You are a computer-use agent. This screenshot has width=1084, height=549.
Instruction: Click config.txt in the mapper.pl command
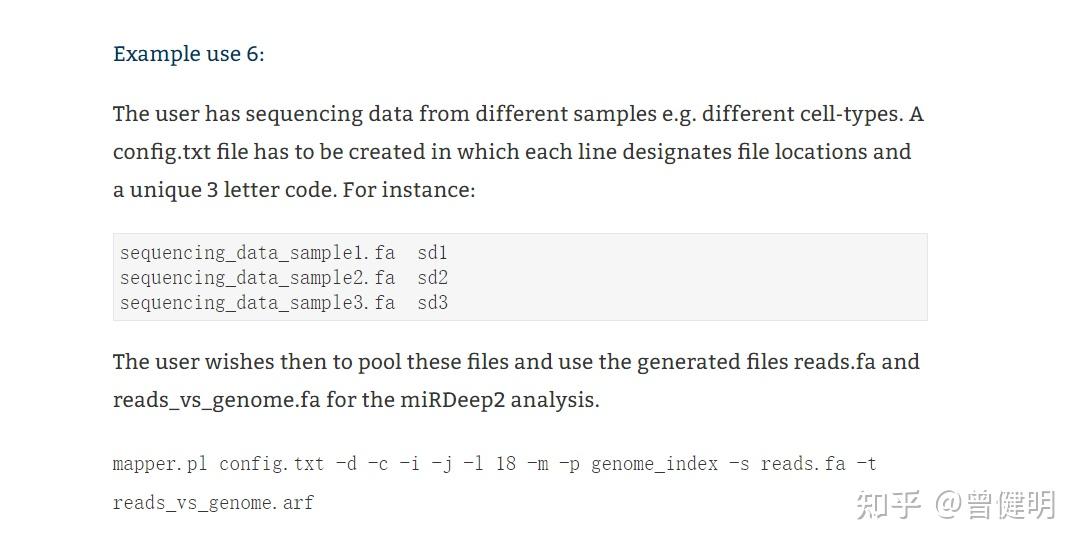pos(271,464)
